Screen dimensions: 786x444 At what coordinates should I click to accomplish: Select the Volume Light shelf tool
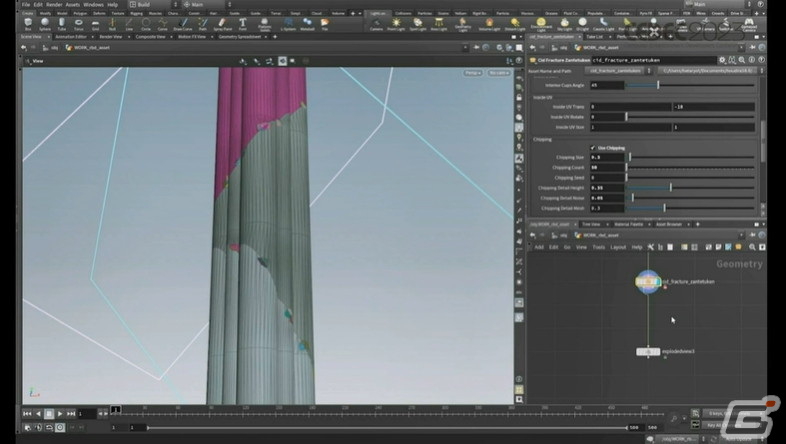(x=489, y=24)
